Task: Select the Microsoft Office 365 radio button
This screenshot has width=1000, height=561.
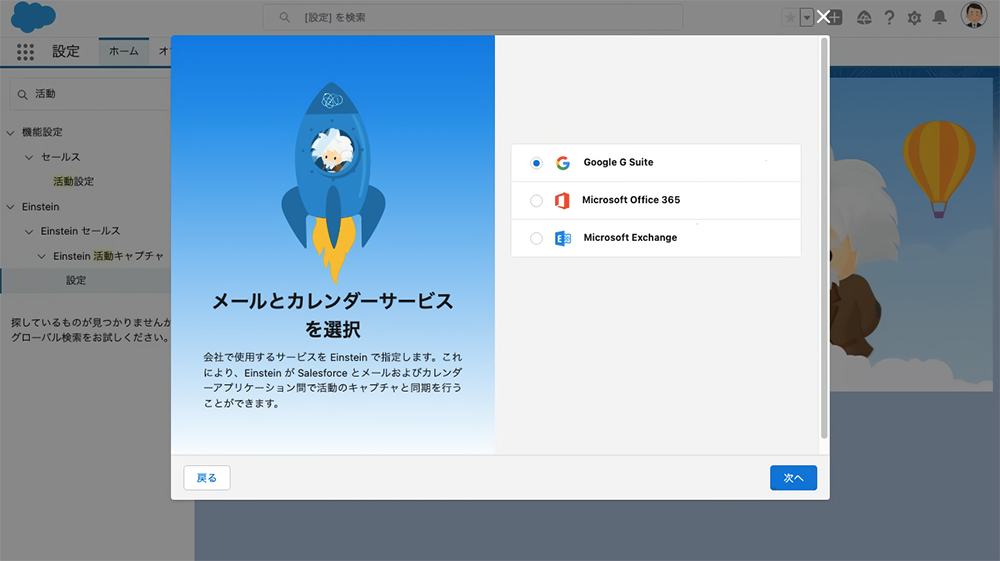Action: [536, 201]
